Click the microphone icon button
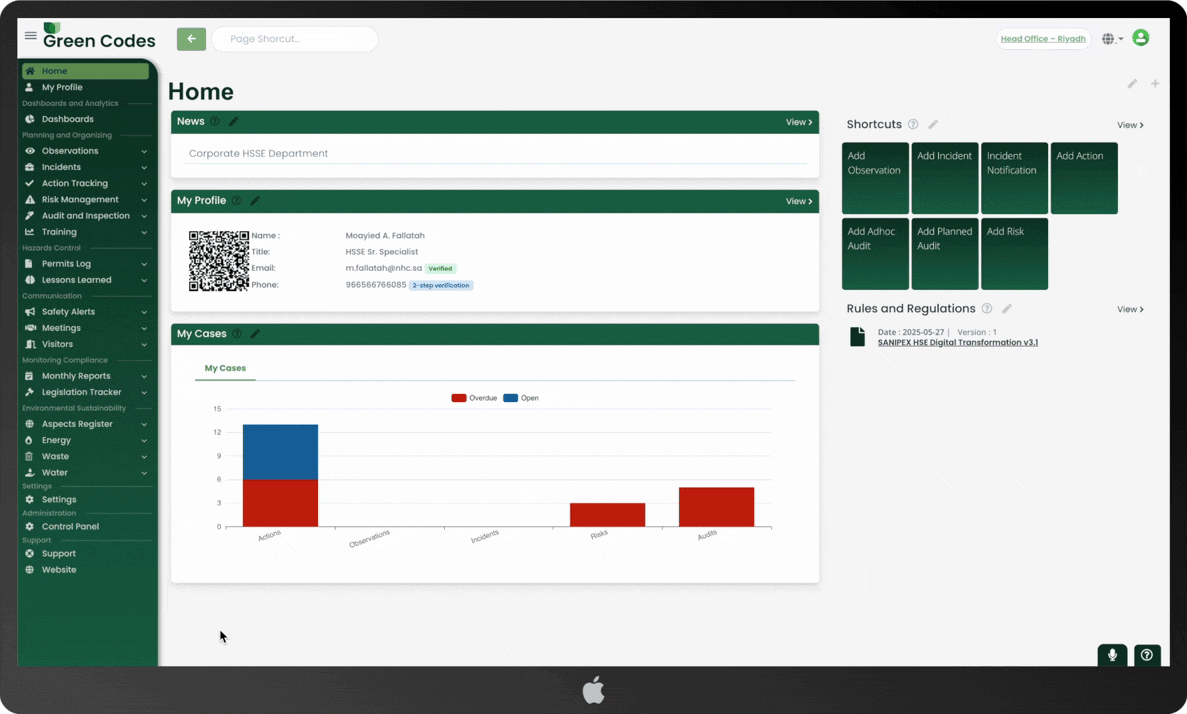 (x=1112, y=655)
